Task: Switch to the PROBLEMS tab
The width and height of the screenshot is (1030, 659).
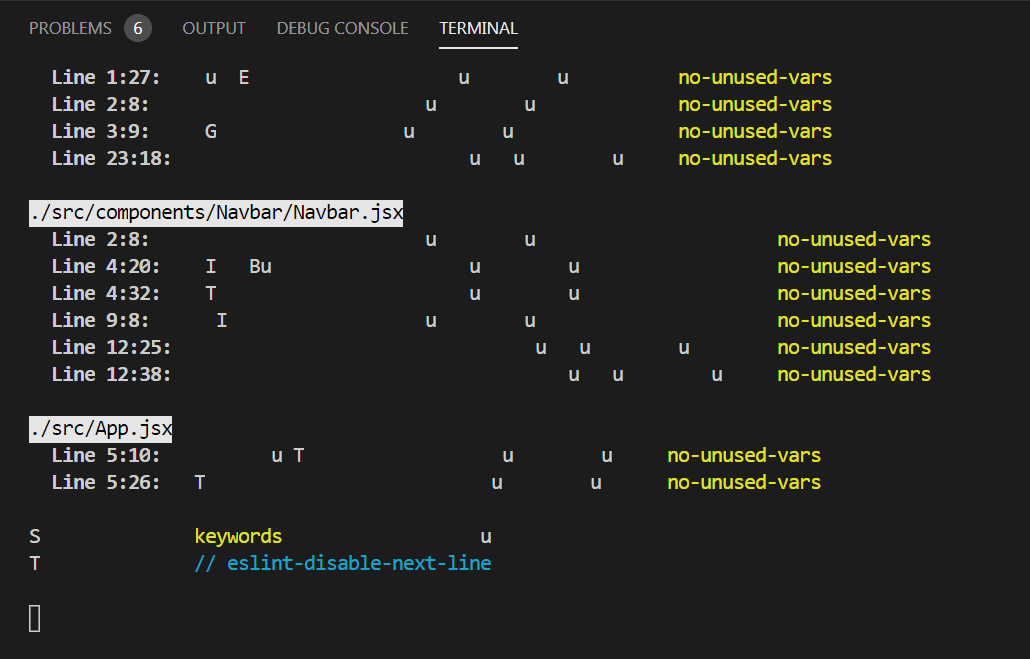Action: pos(71,28)
